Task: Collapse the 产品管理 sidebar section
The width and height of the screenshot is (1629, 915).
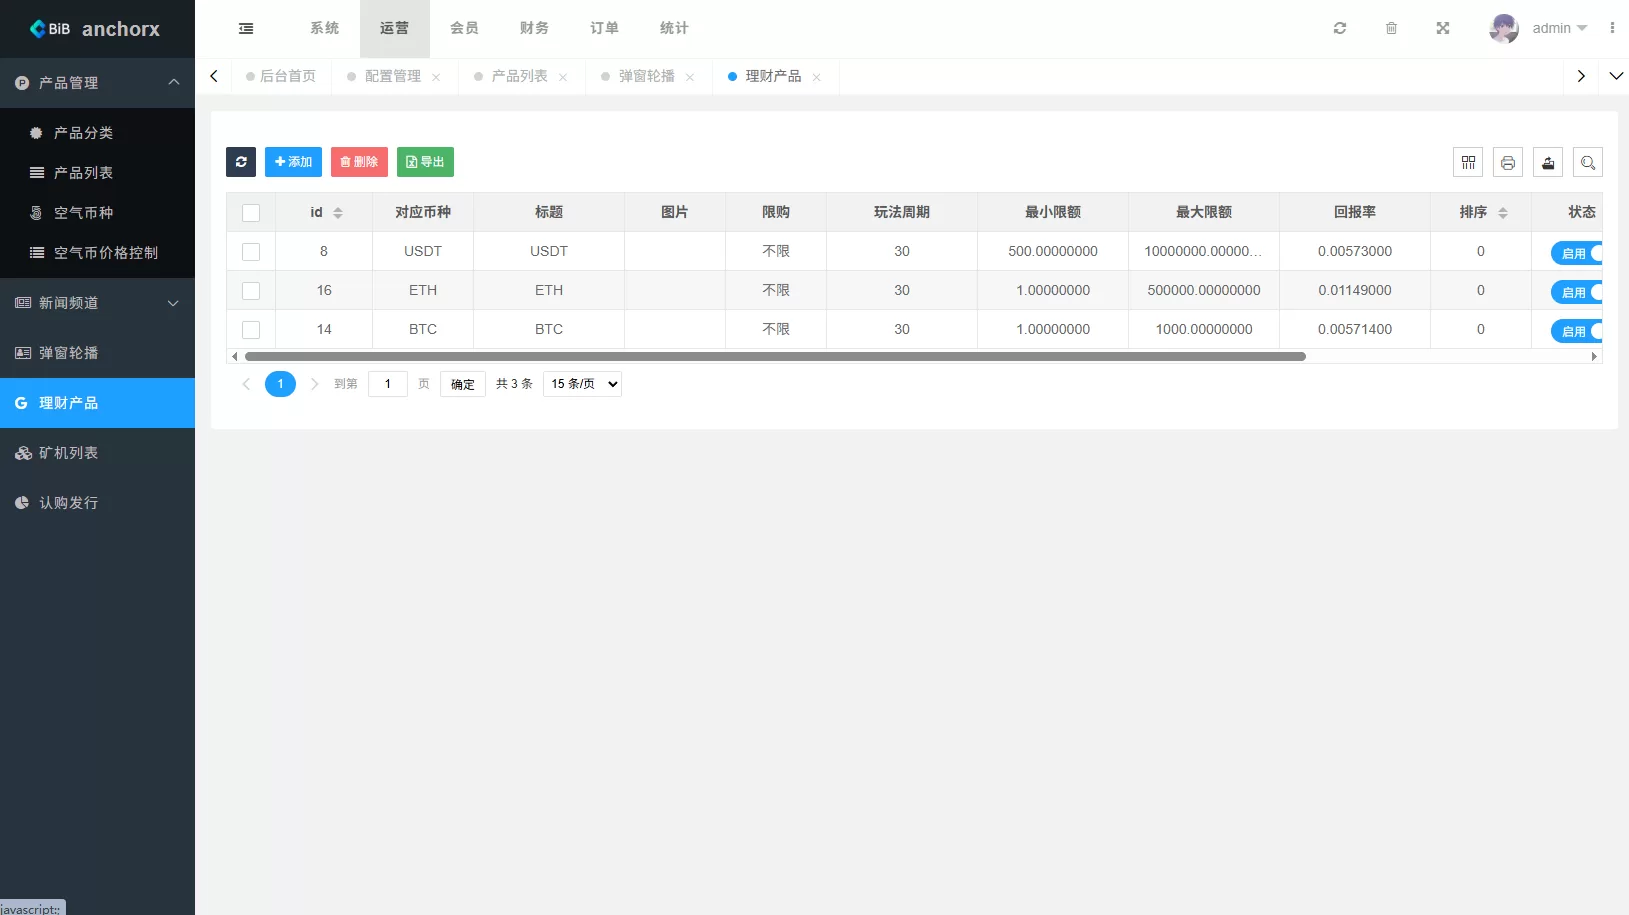Action: pyautogui.click(x=97, y=82)
